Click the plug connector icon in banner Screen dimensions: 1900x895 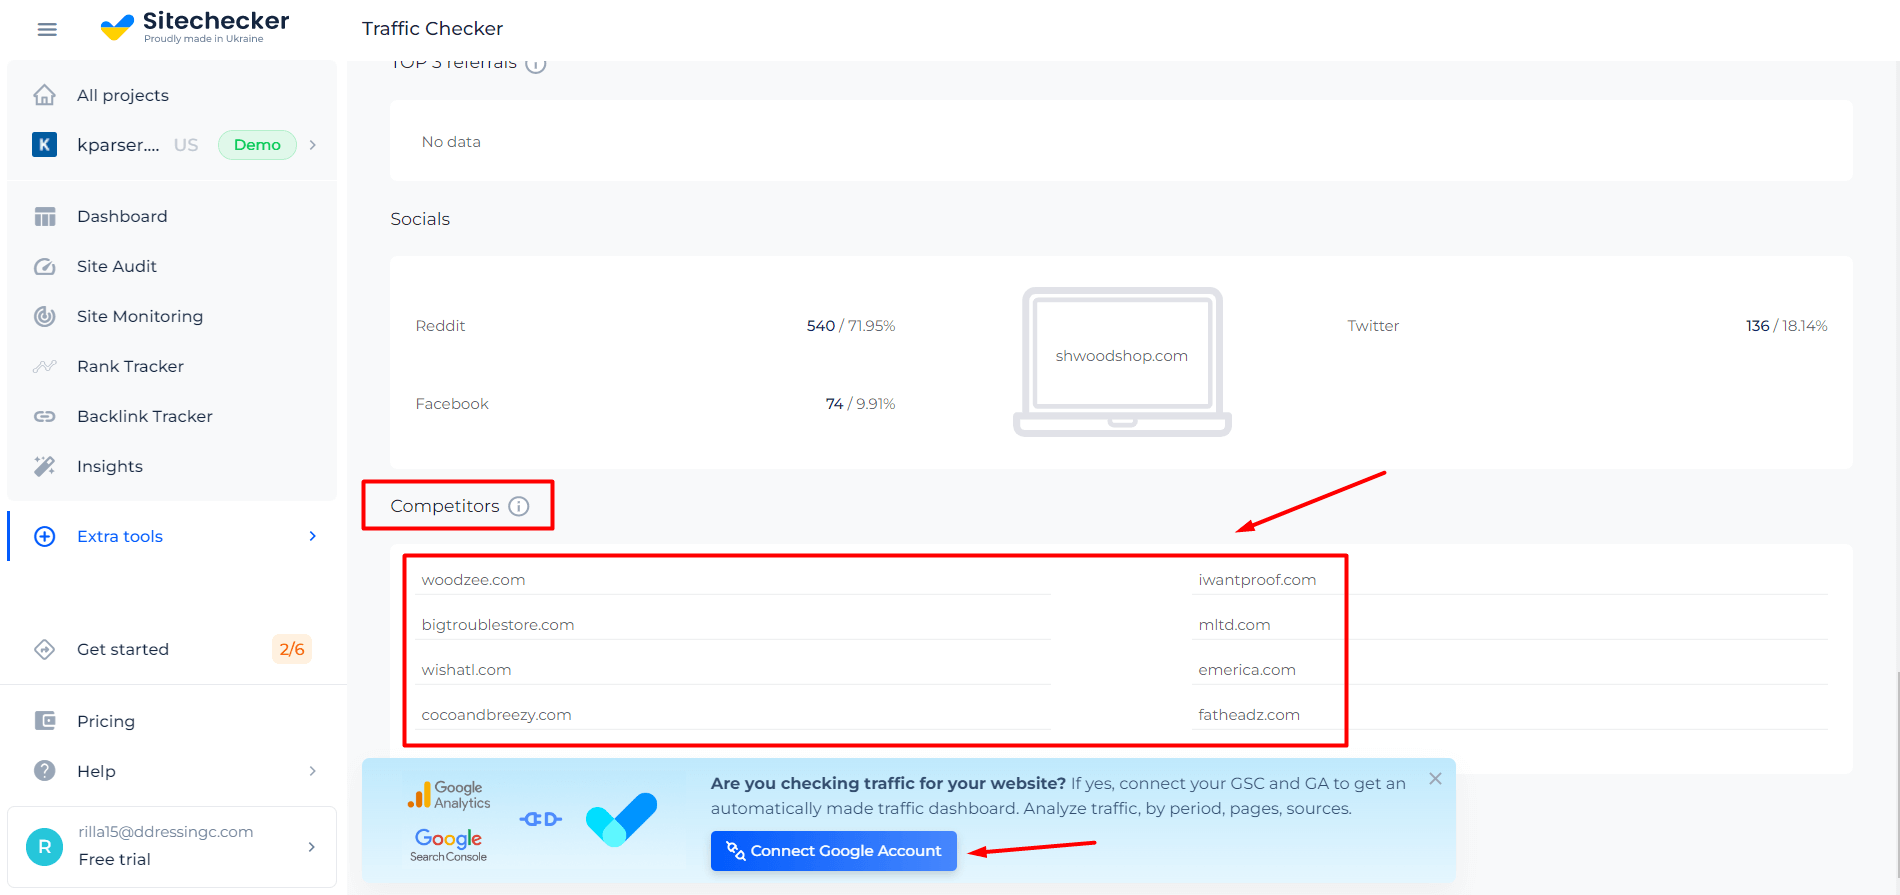pos(541,819)
